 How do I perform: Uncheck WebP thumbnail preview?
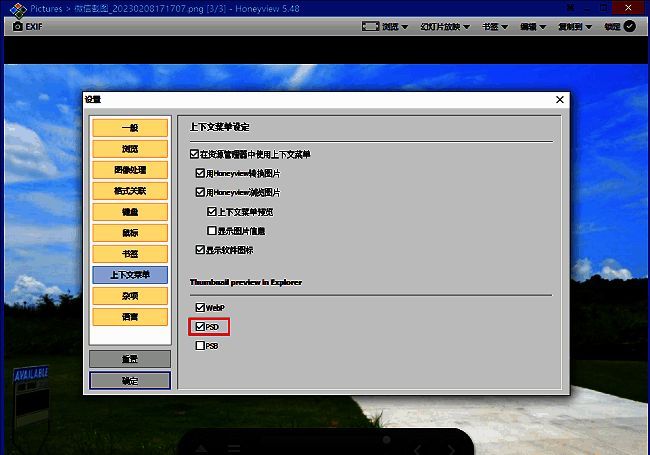(x=200, y=307)
